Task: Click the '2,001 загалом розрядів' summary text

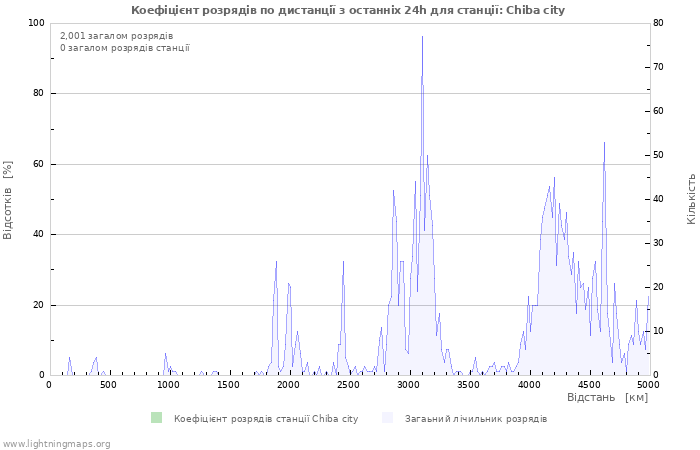Action: (x=116, y=36)
